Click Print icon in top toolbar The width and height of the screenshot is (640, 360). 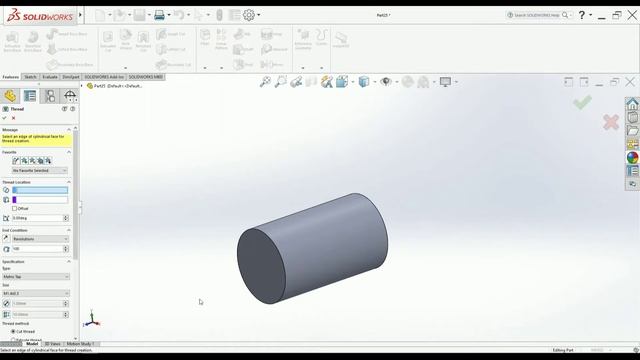click(x=160, y=15)
